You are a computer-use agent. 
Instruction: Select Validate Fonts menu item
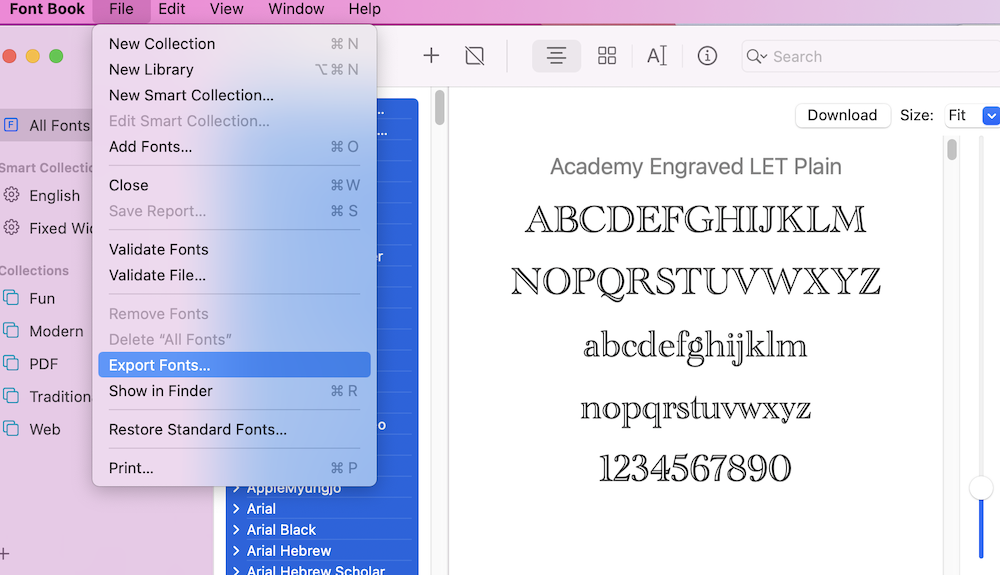click(x=234, y=250)
